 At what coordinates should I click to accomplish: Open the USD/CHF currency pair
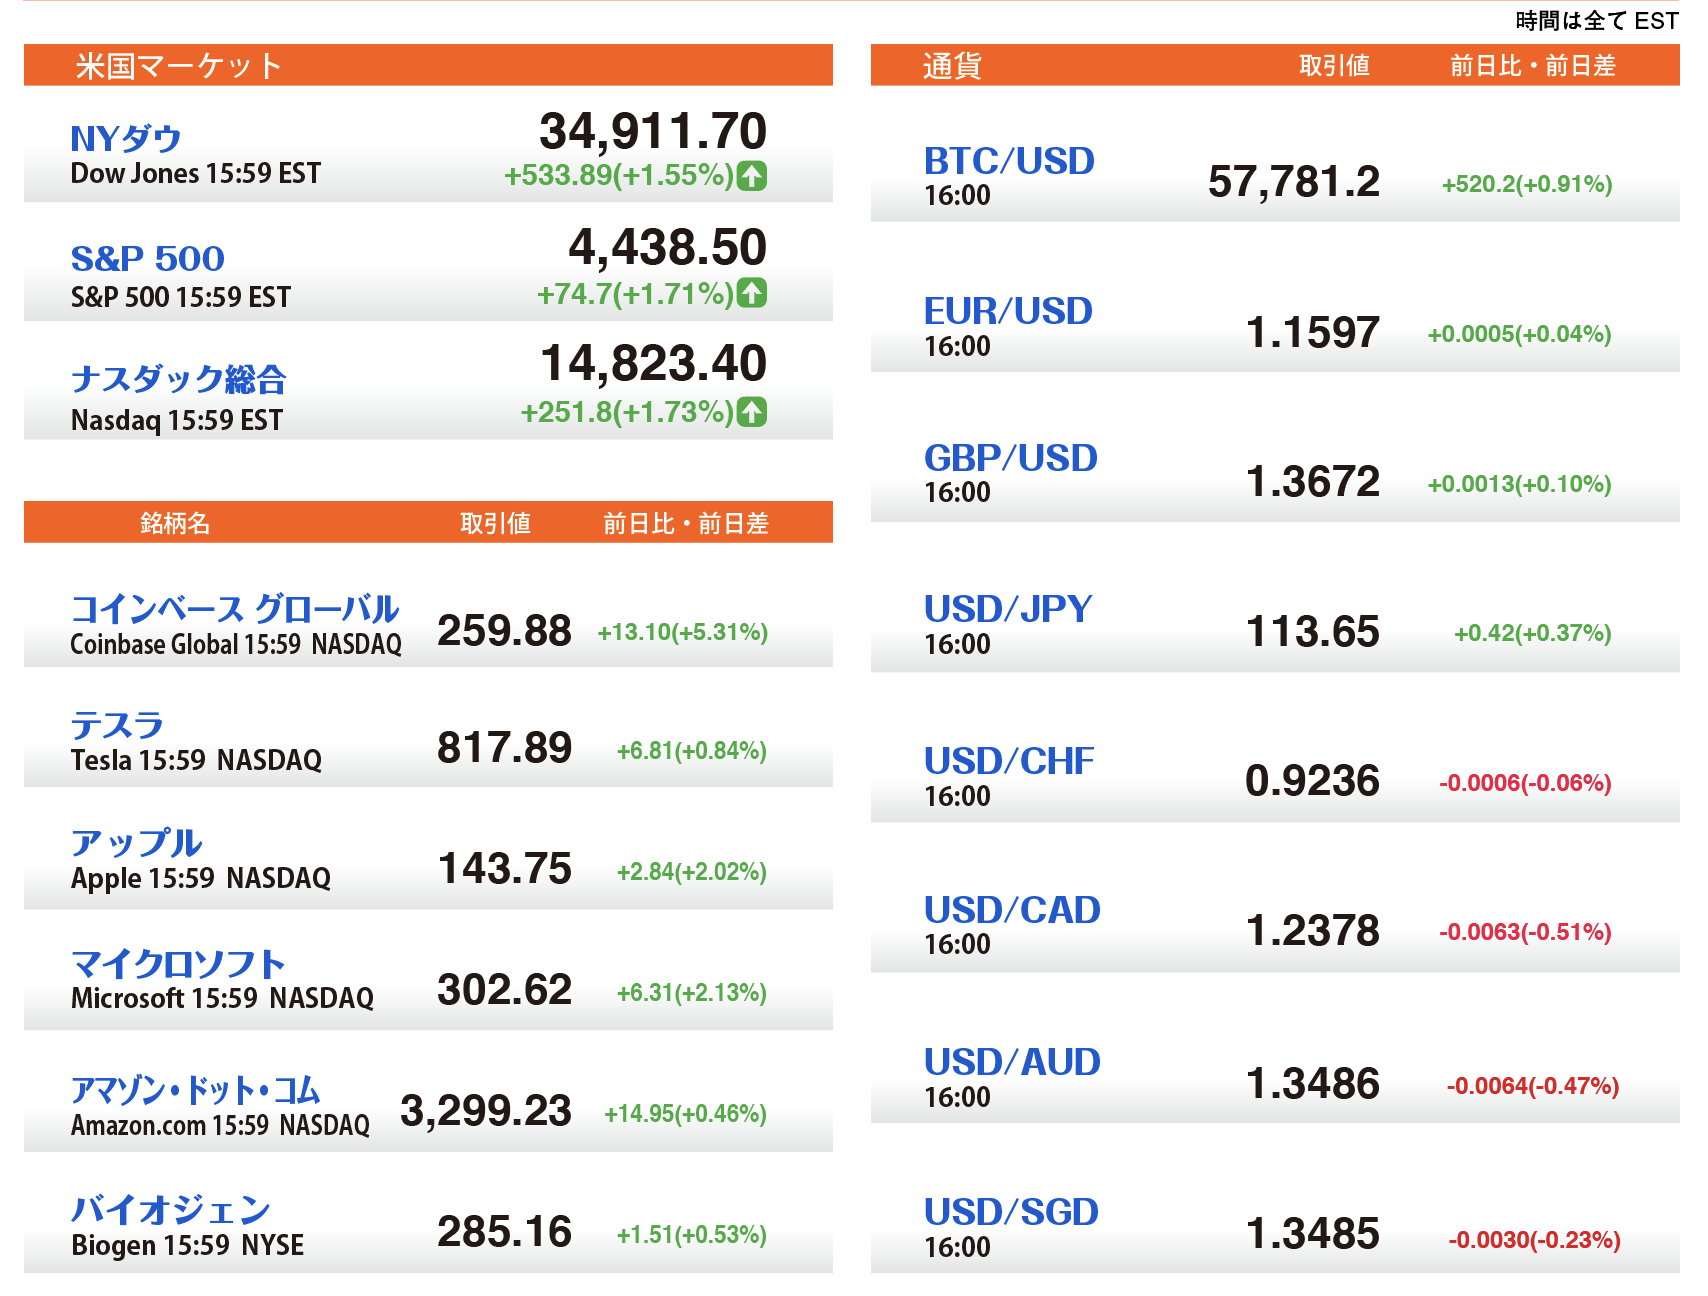point(1008,761)
